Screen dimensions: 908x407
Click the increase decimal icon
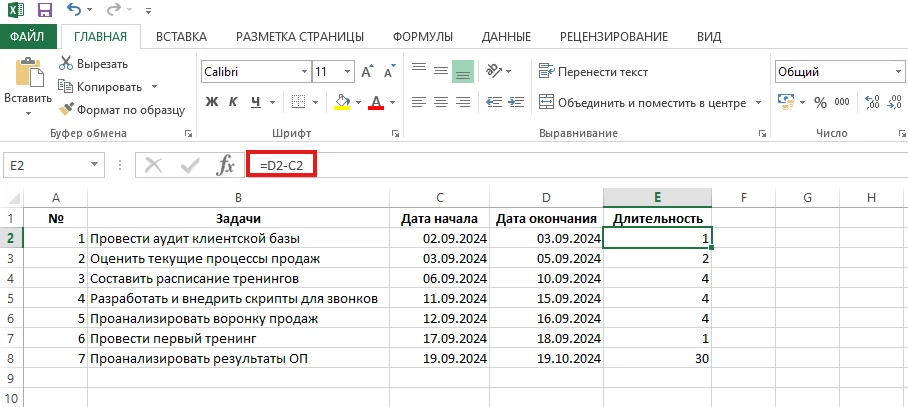coord(872,102)
